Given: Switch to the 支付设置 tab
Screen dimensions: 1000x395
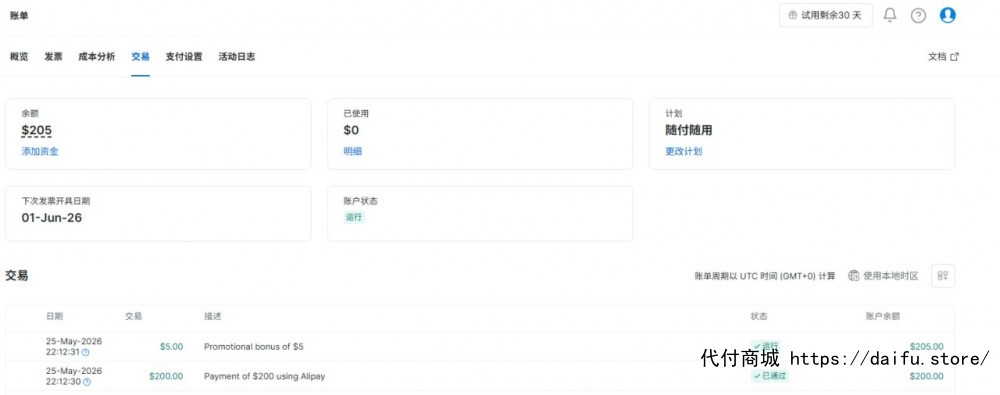Looking at the screenshot, I should pos(184,57).
